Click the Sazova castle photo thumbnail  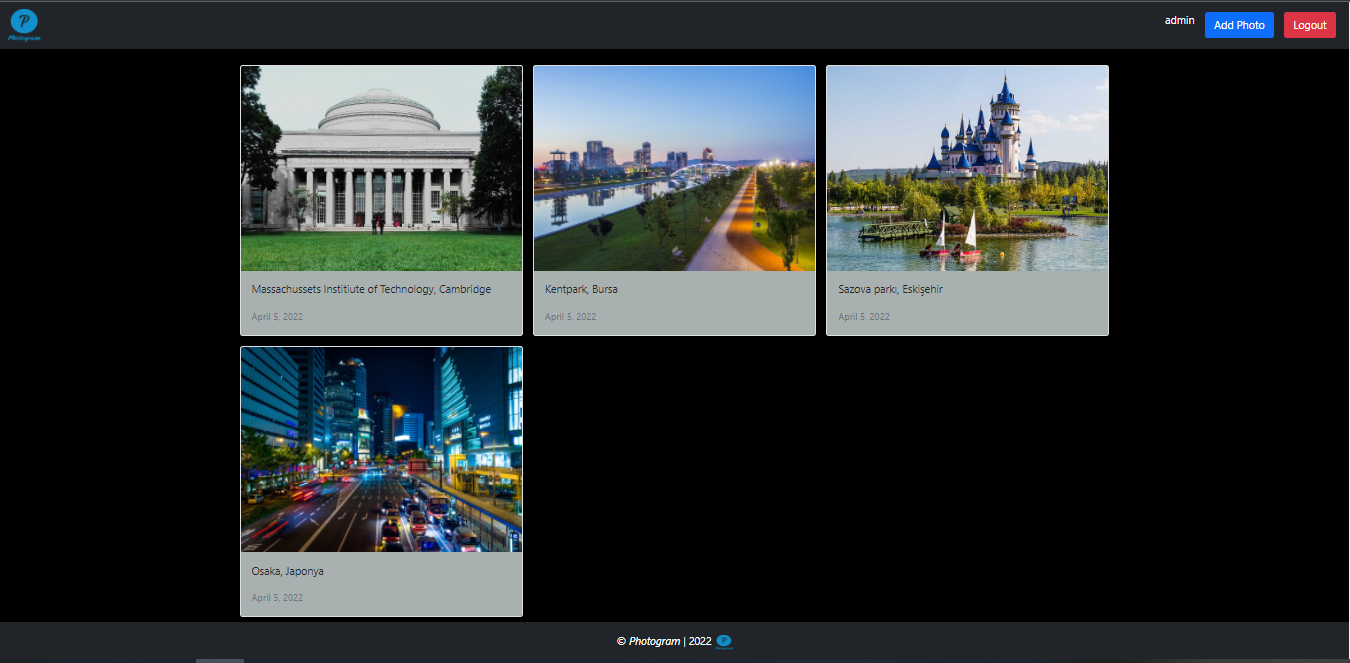coord(967,170)
